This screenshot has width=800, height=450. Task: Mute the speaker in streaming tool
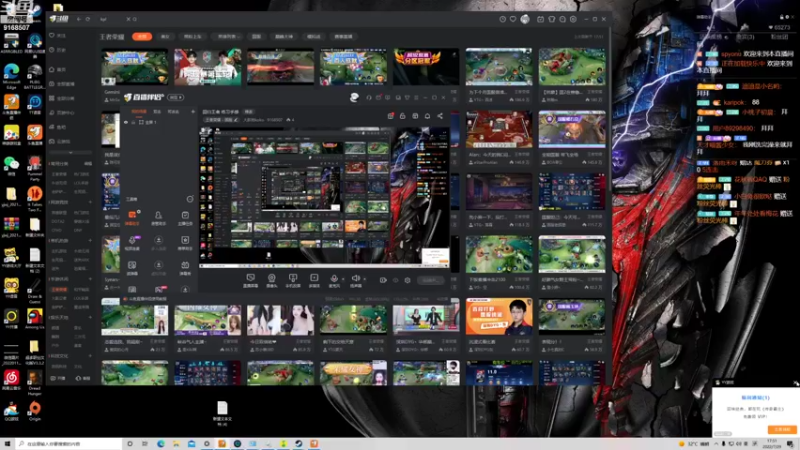[x=355, y=278]
